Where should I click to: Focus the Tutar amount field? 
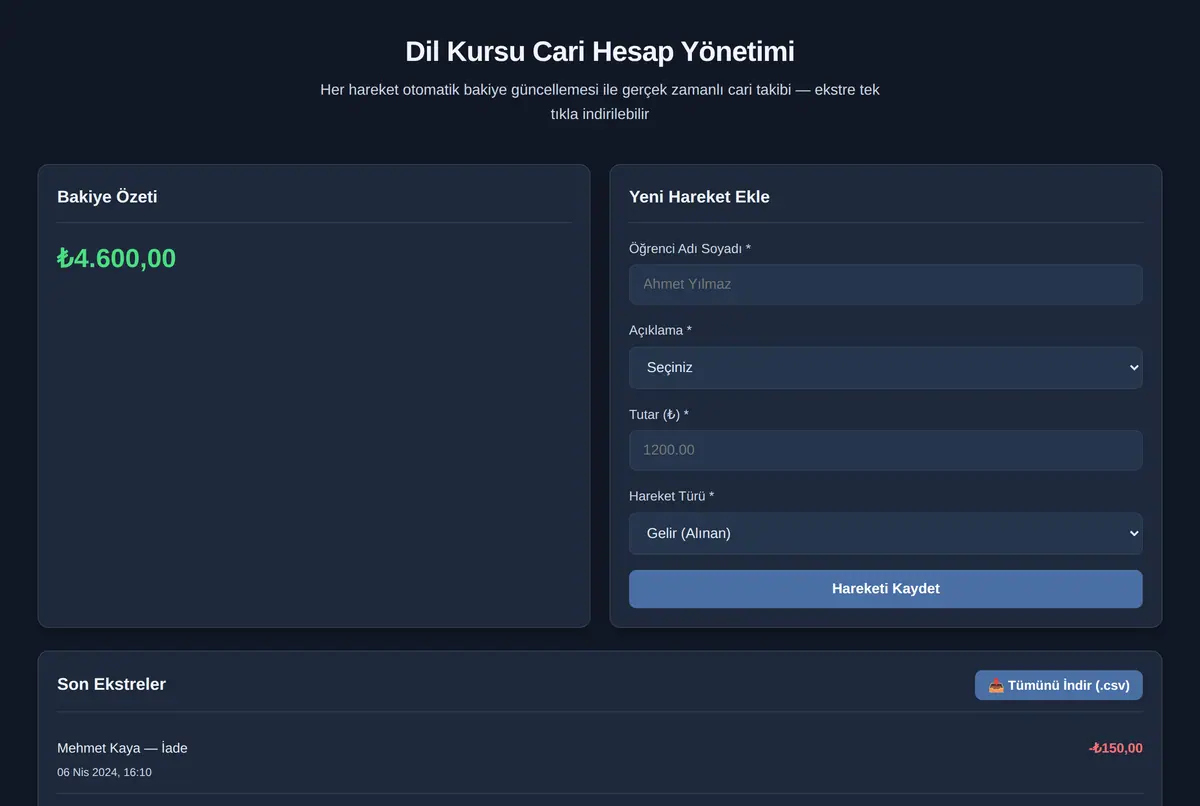click(x=885, y=450)
